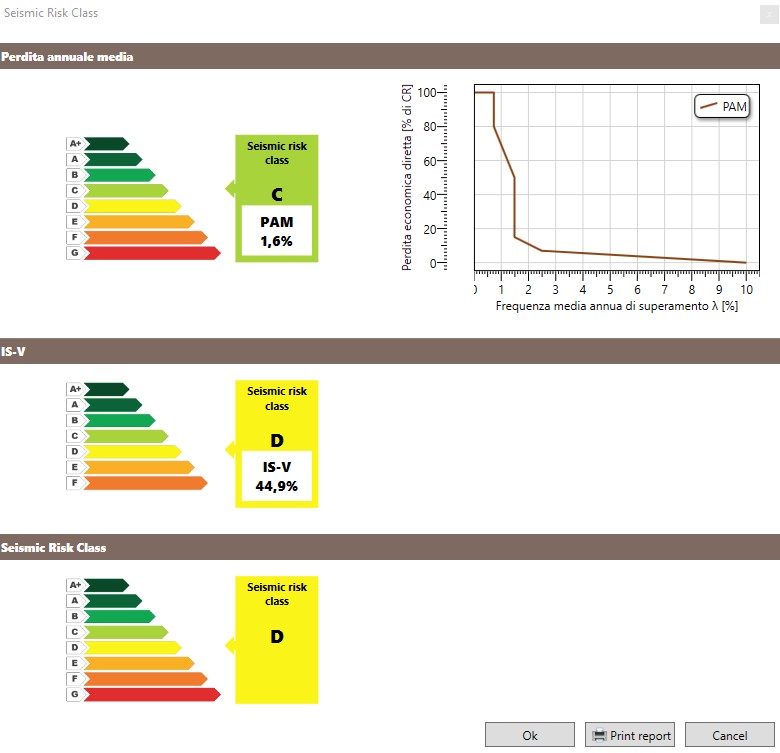Click the Cancel button
The height and width of the screenshot is (753, 780).
729,735
